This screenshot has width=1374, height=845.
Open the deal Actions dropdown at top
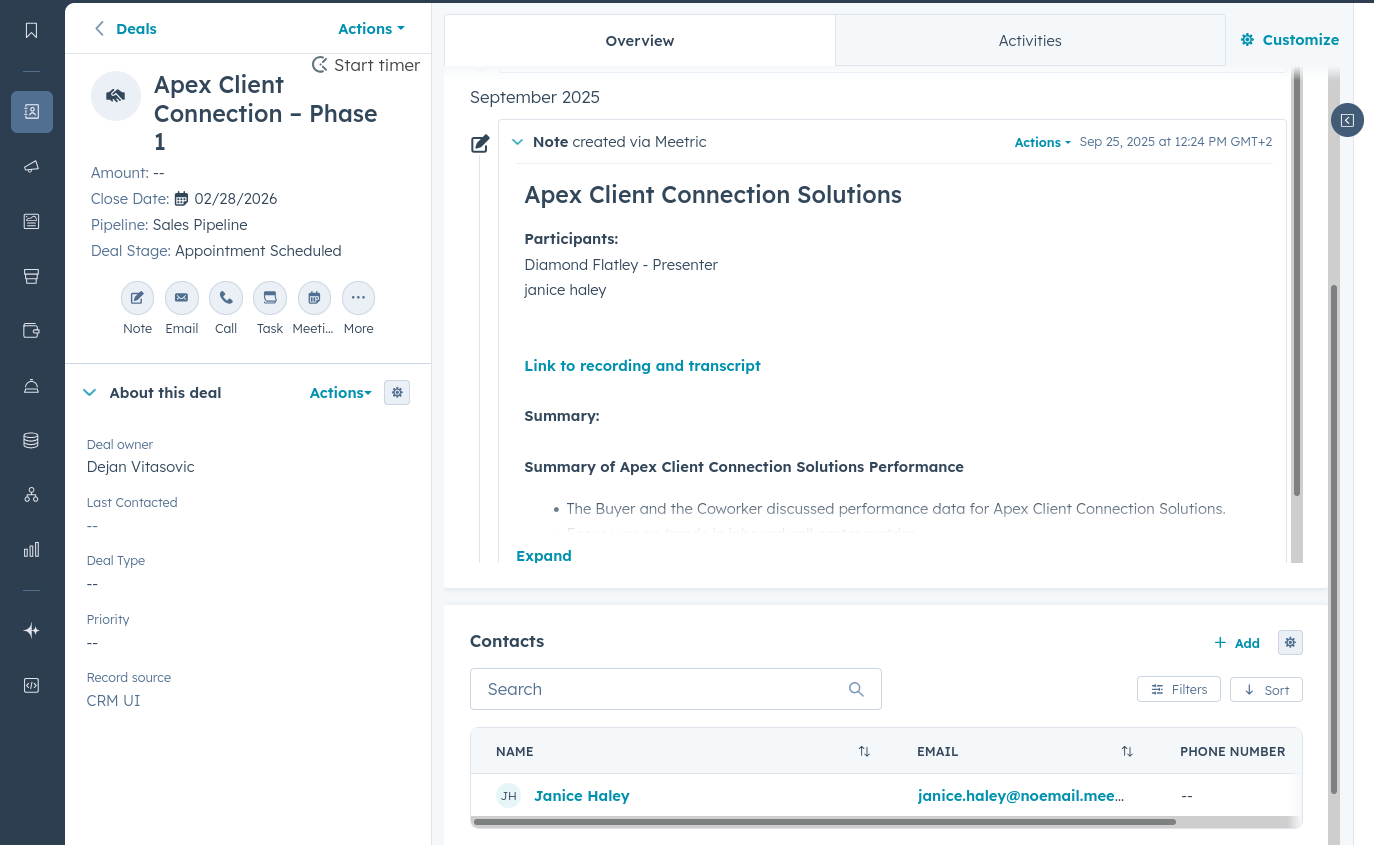371,29
